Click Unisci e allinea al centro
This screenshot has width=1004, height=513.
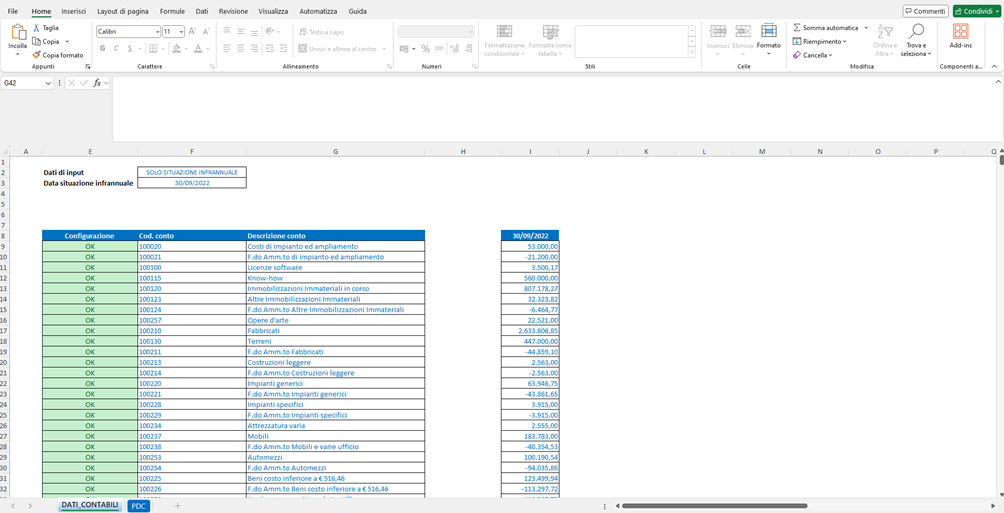click(337, 49)
